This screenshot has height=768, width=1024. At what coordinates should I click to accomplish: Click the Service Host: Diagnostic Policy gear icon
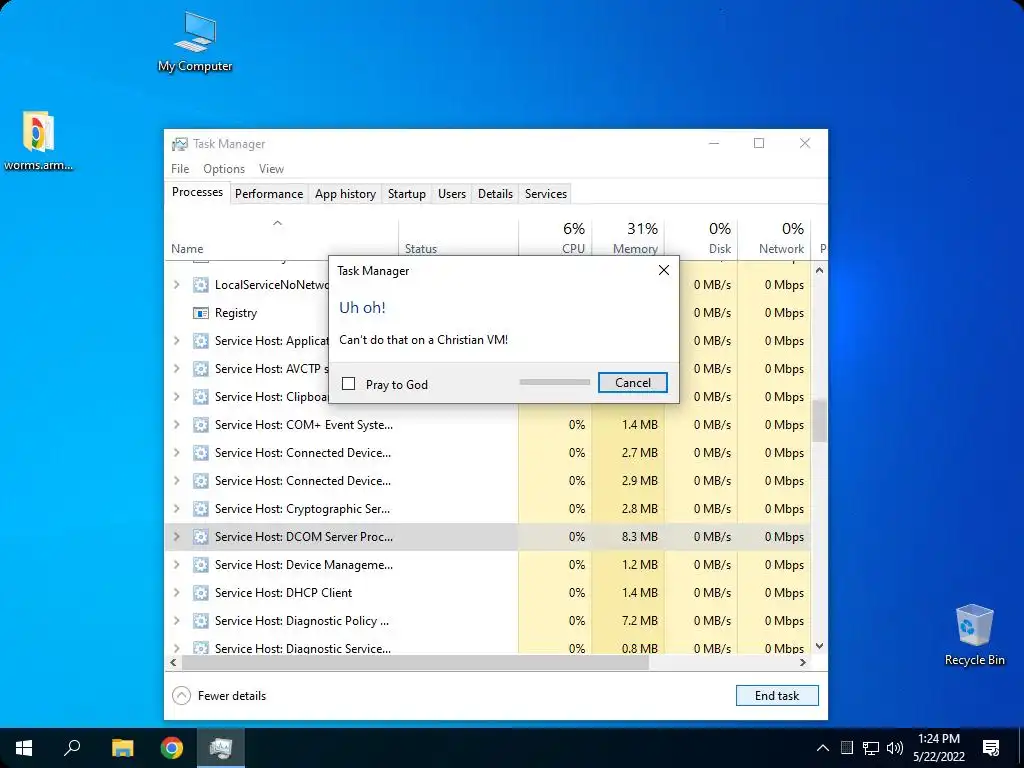coord(200,621)
